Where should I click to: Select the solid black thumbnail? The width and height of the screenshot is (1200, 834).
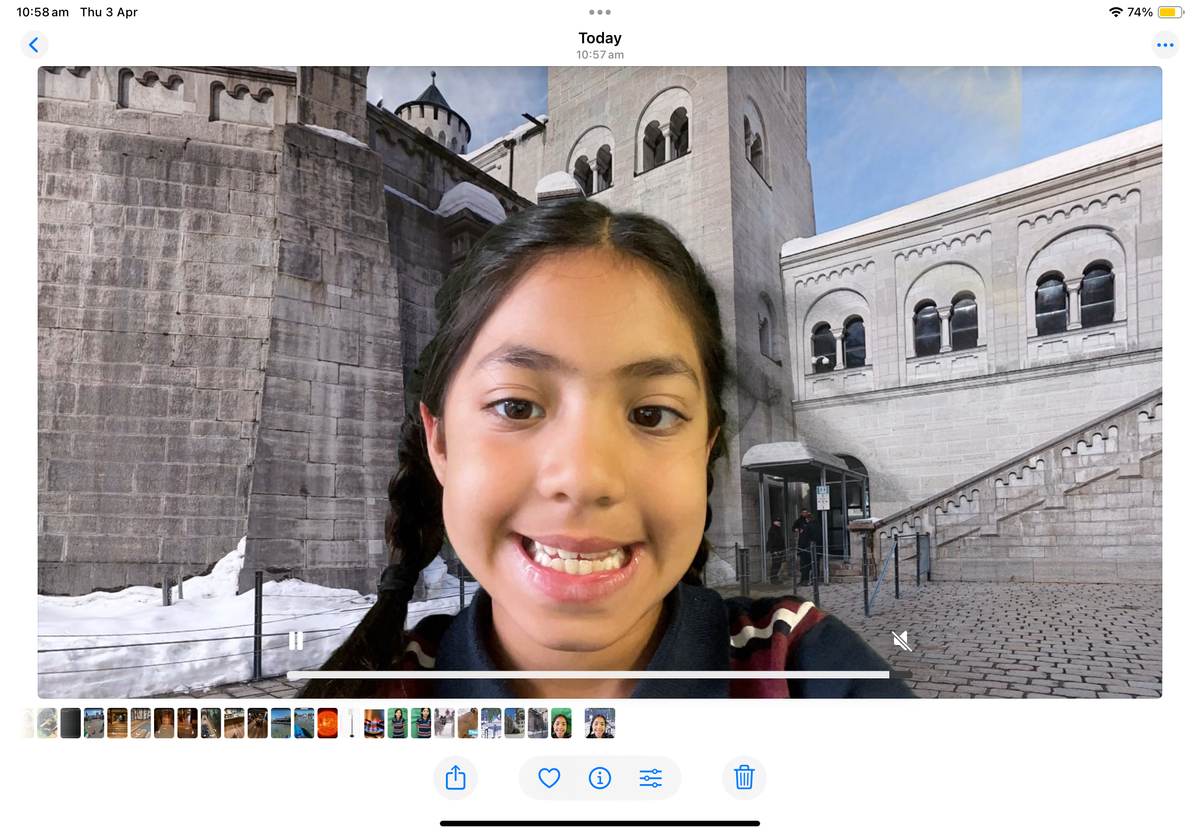(x=70, y=723)
